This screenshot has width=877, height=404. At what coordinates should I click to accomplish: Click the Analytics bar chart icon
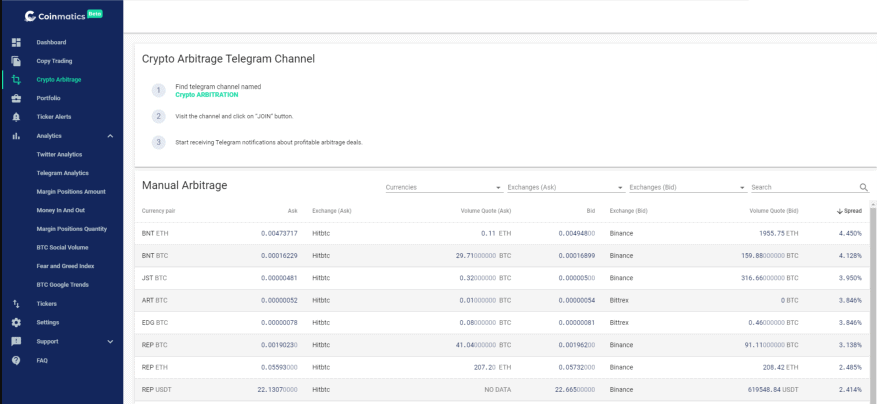pos(16,136)
